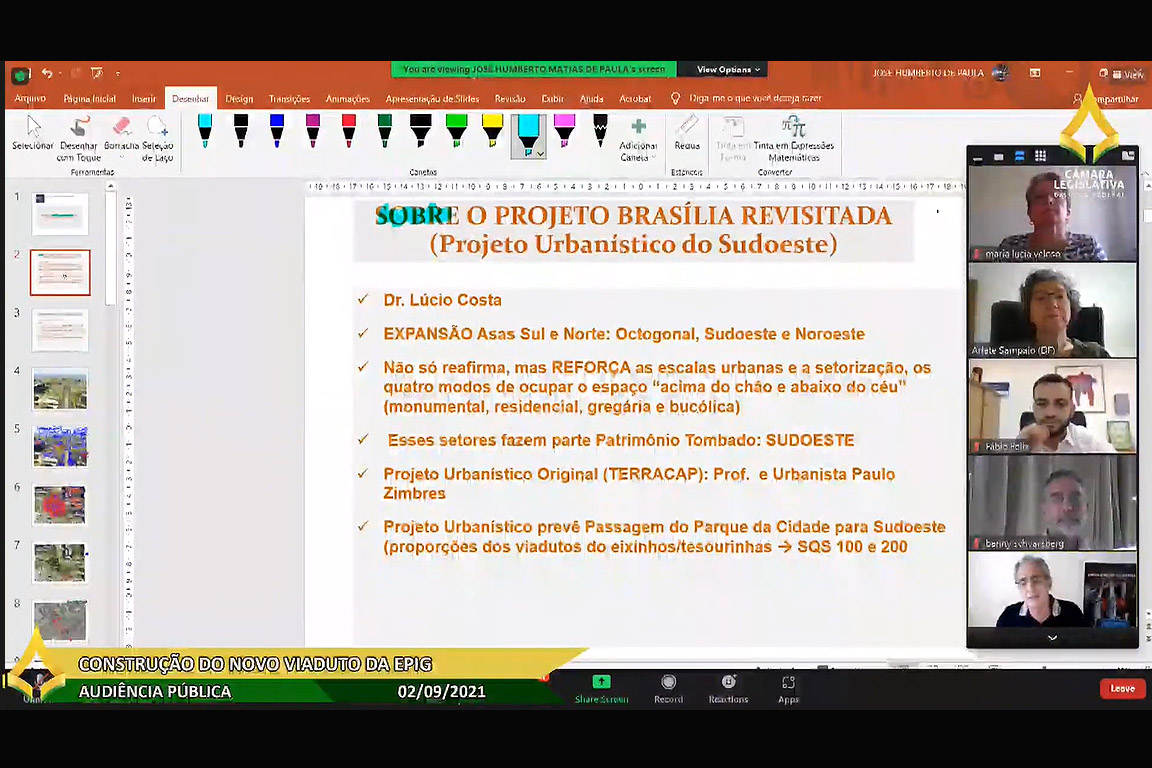1152x768 pixels.
Task: Select the Borracha eraser tool
Action: (x=121, y=136)
